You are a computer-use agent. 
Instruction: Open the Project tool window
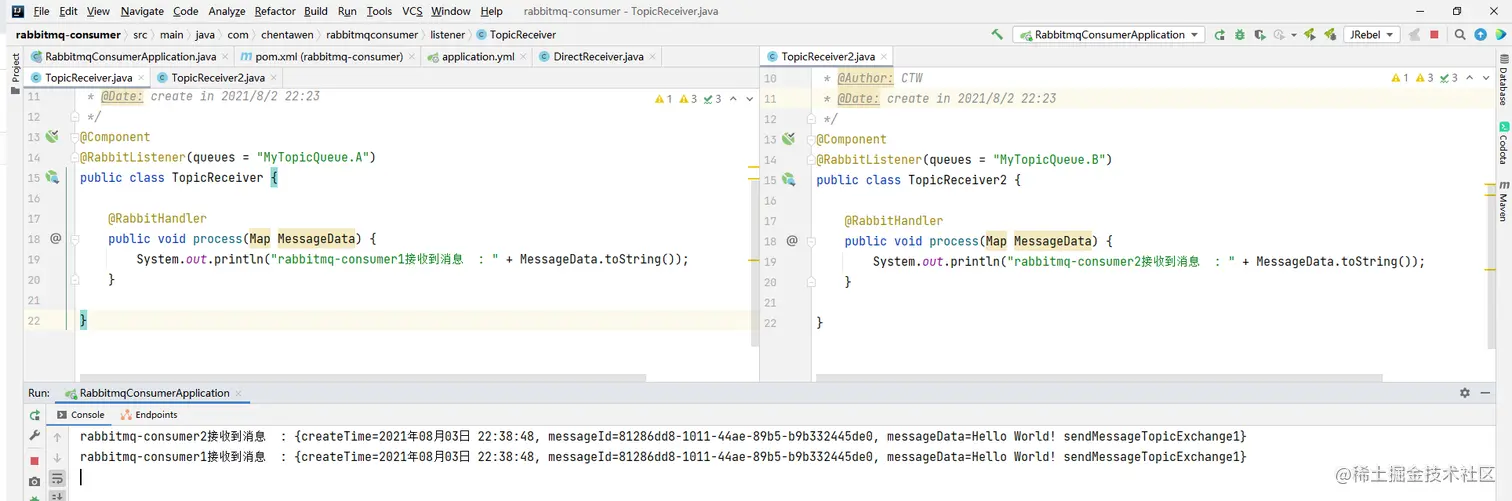[15, 74]
